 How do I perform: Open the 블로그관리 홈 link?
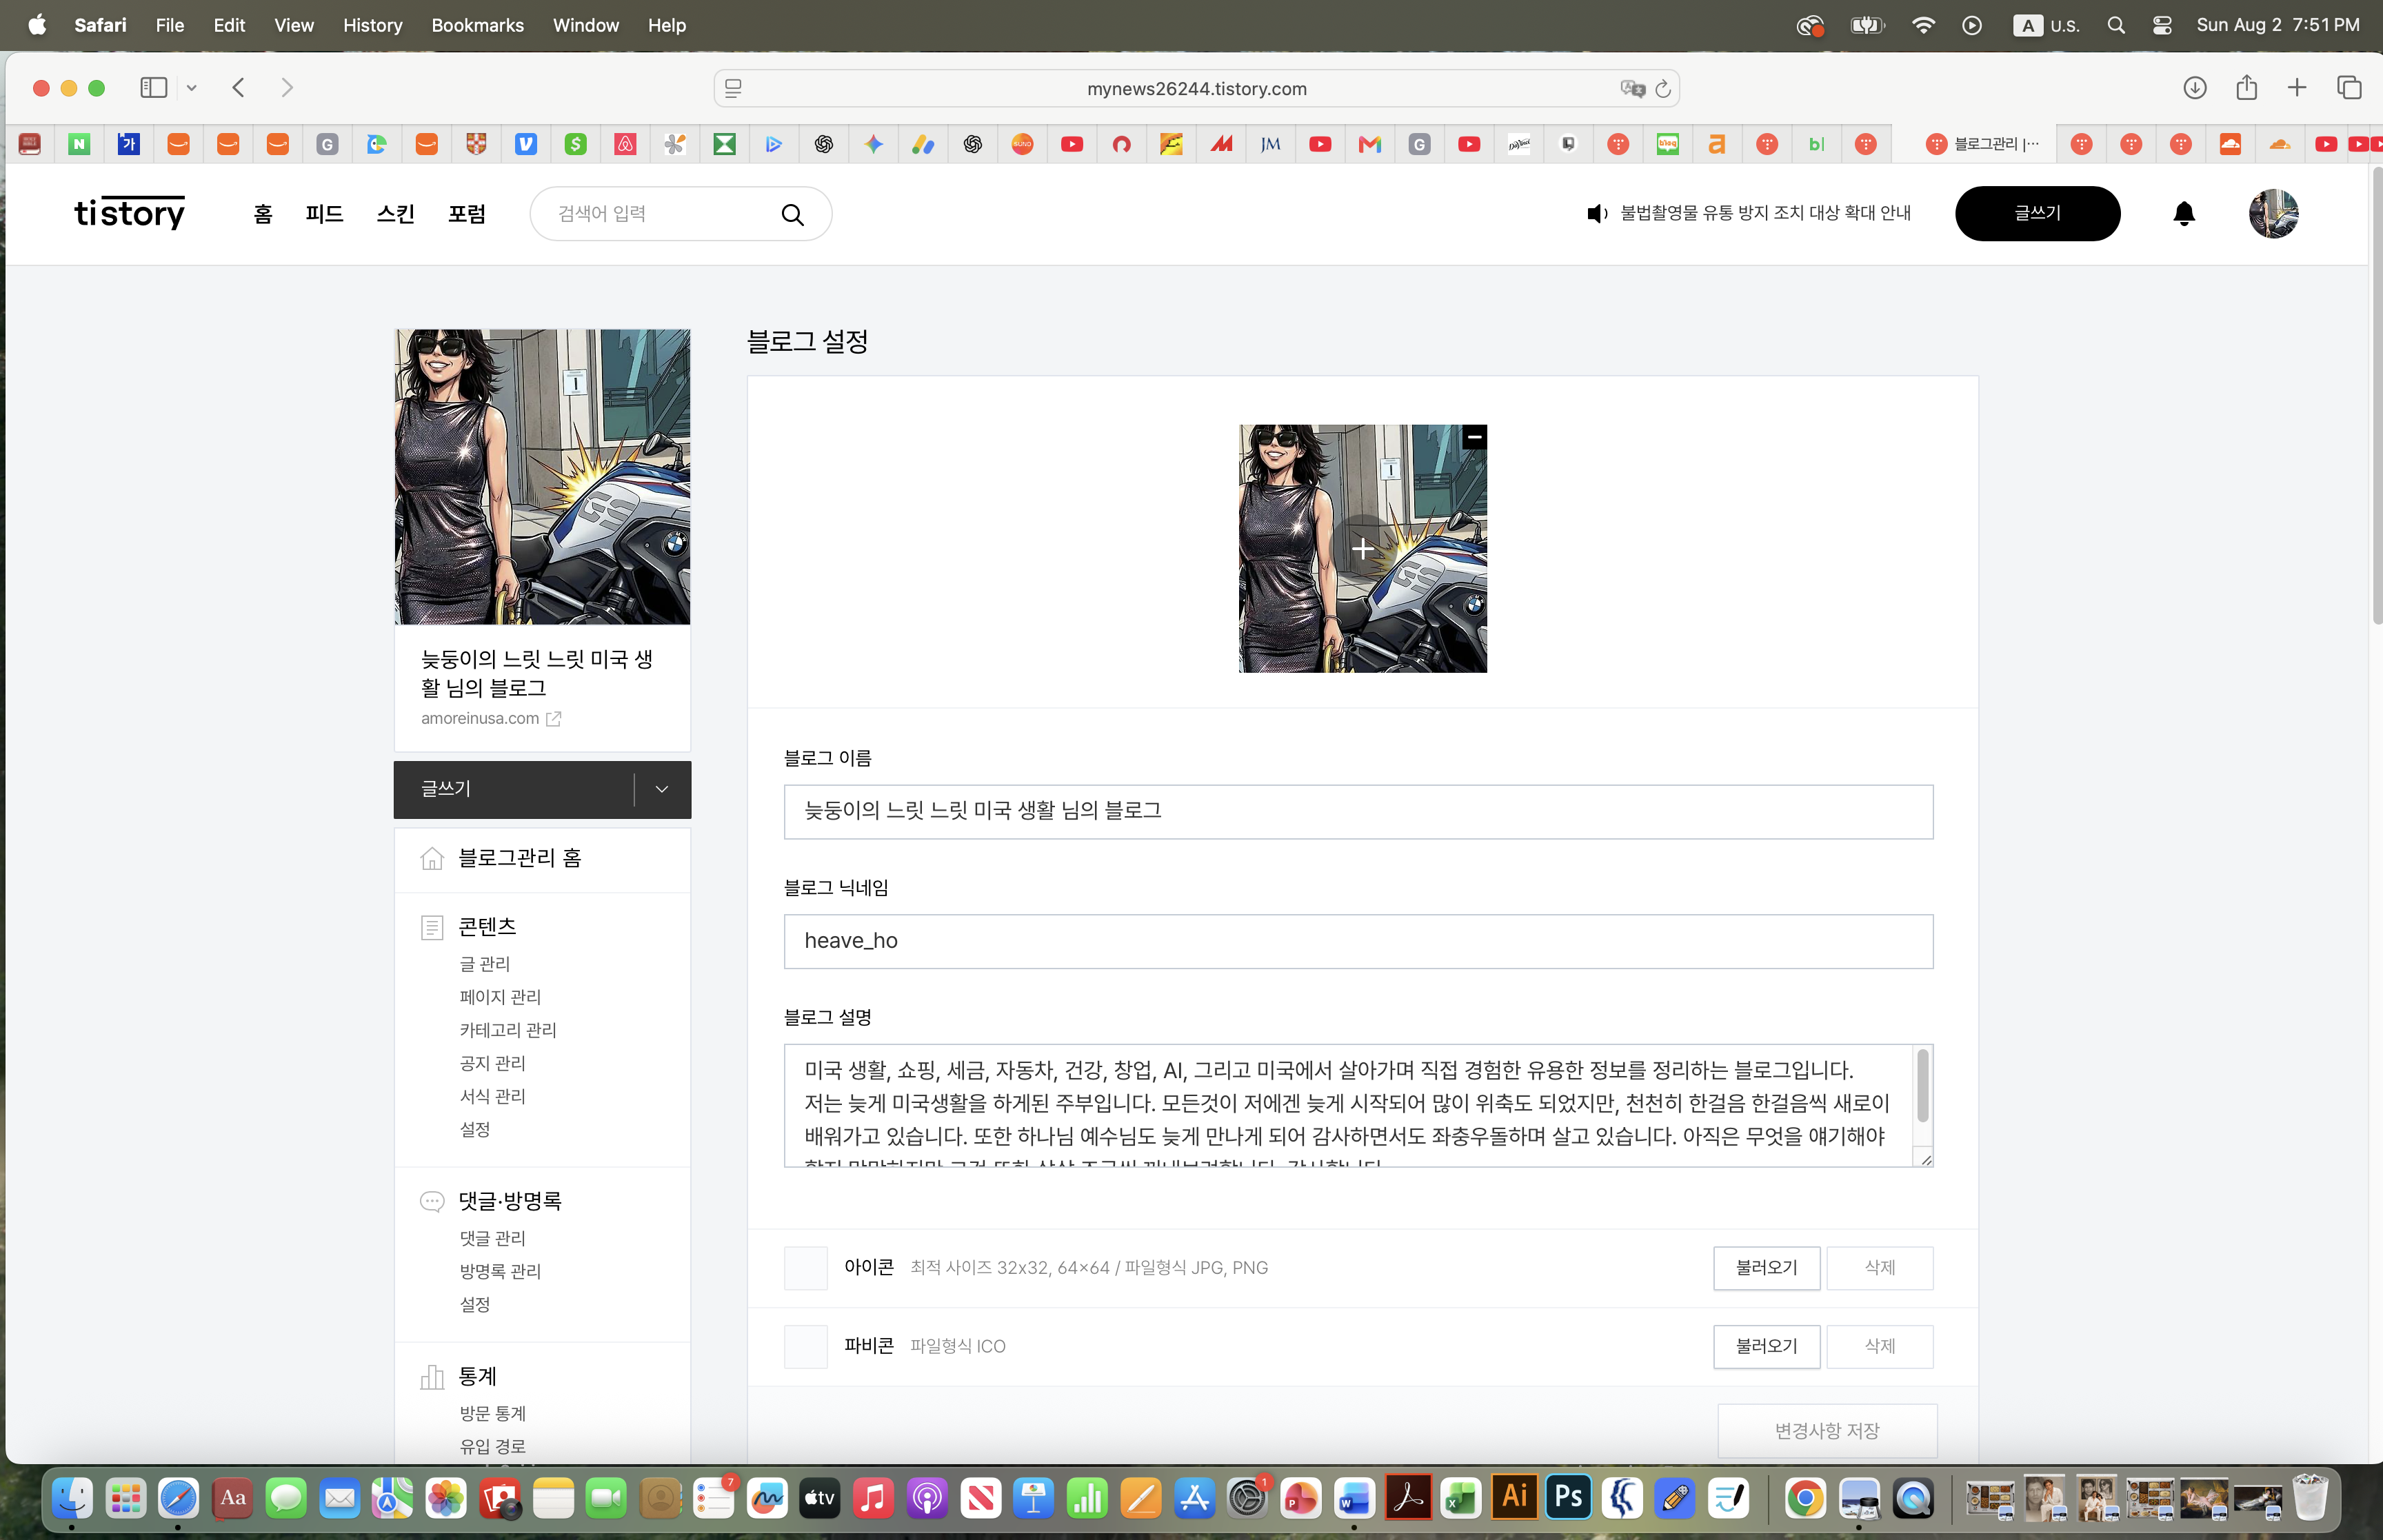point(520,858)
